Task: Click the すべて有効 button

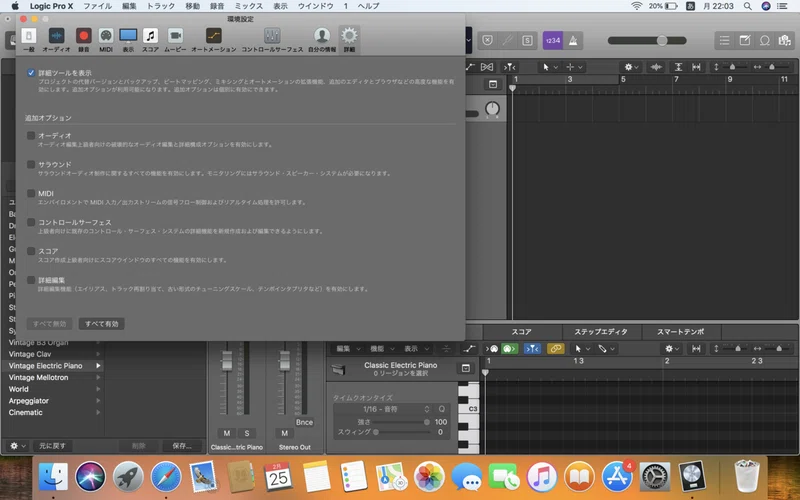Action: (x=102, y=323)
